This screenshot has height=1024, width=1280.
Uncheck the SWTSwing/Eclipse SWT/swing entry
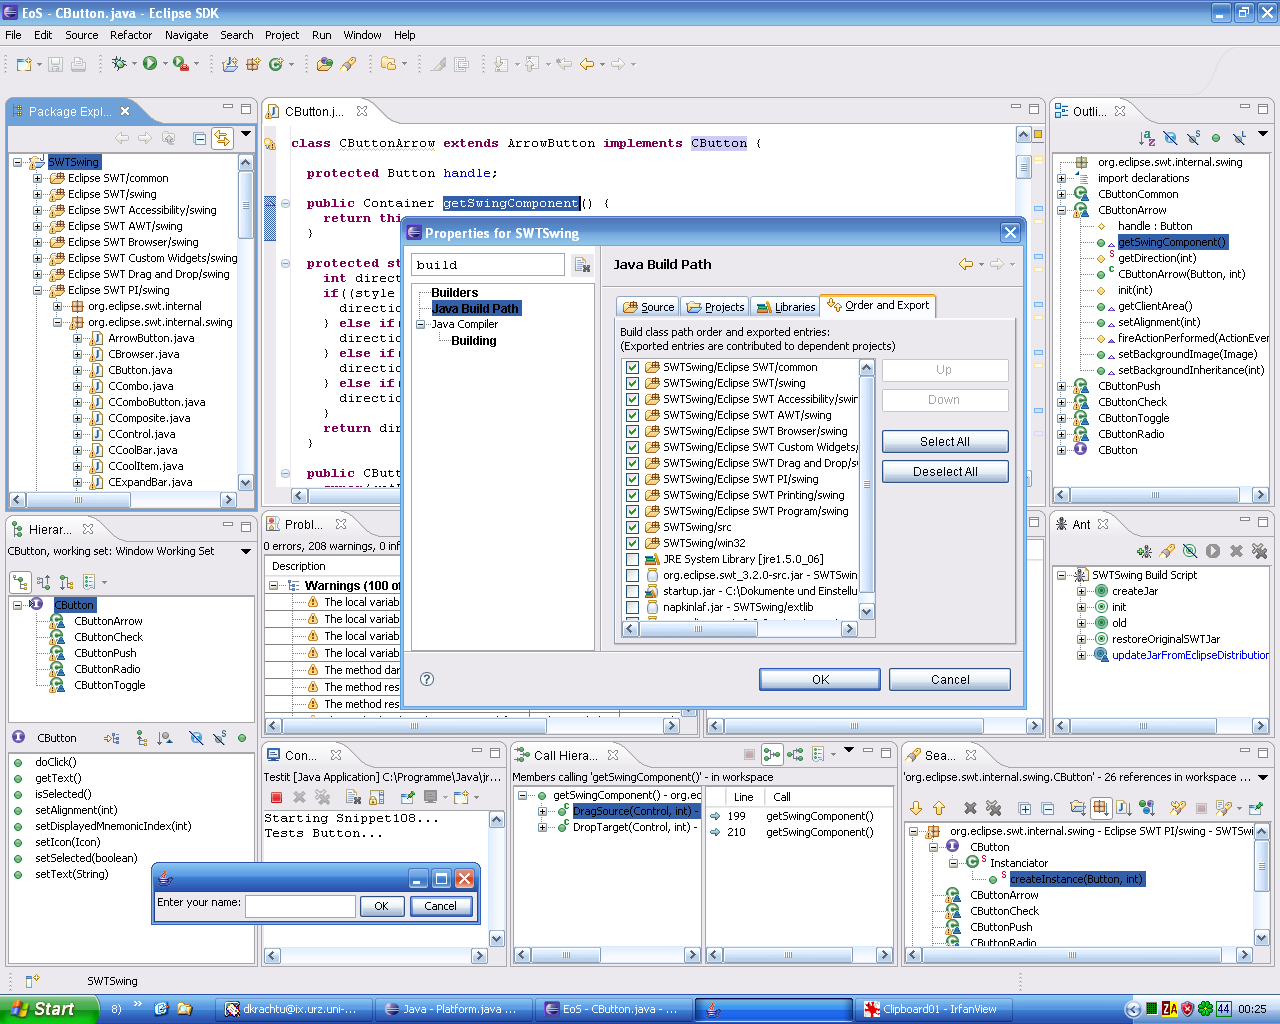[x=632, y=383]
